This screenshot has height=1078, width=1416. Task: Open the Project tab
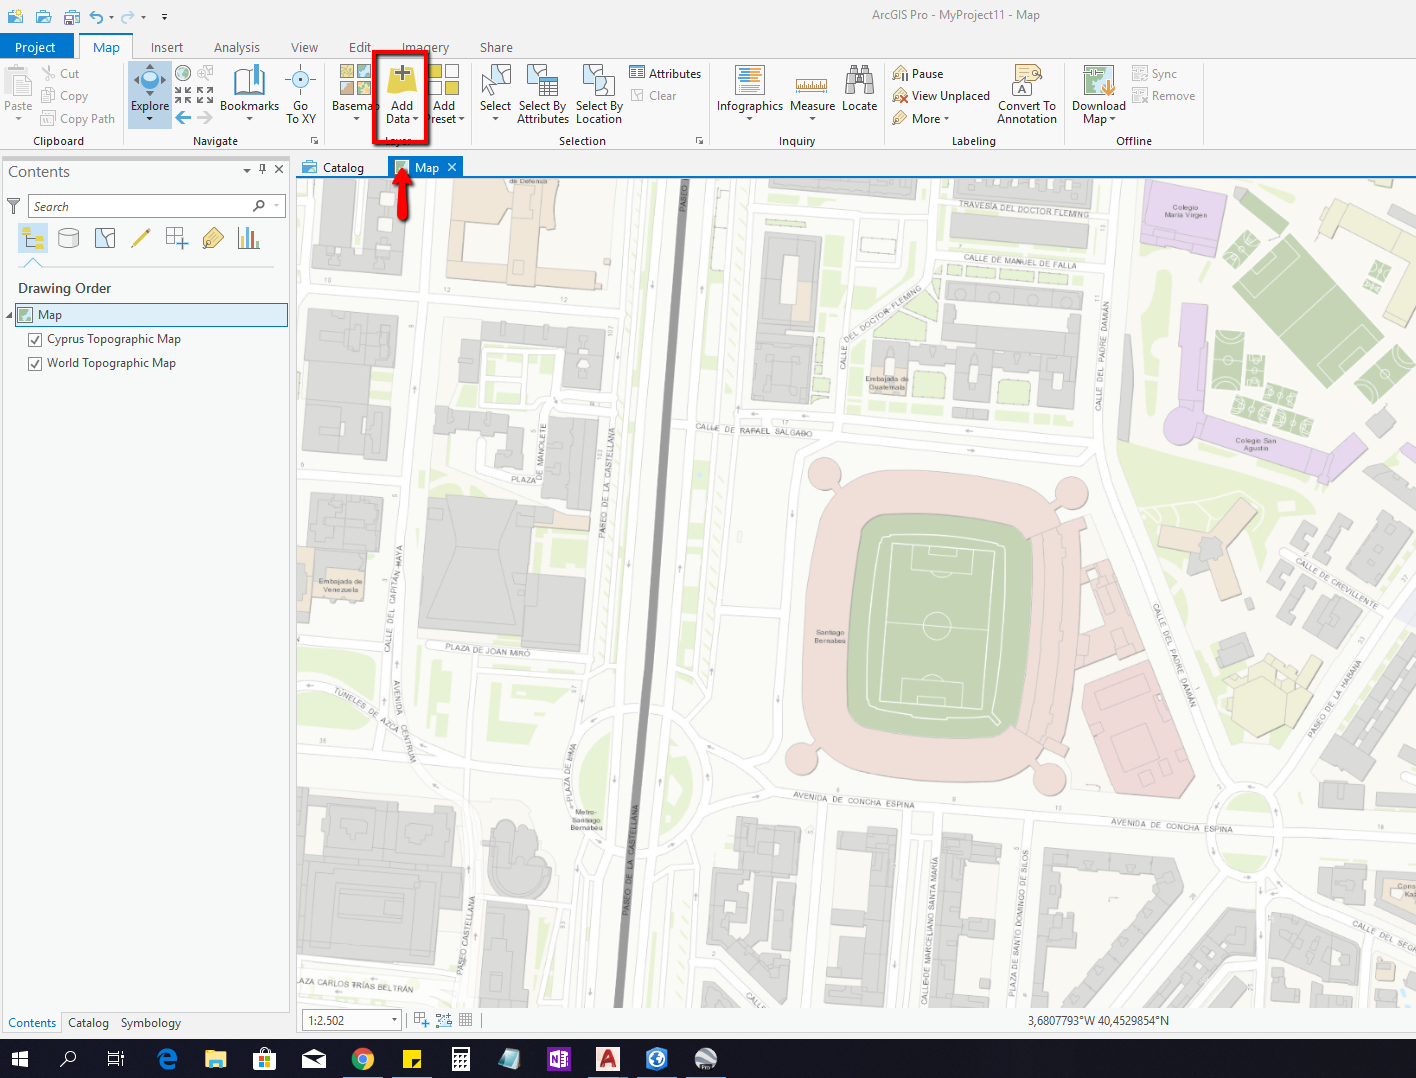click(x=35, y=47)
